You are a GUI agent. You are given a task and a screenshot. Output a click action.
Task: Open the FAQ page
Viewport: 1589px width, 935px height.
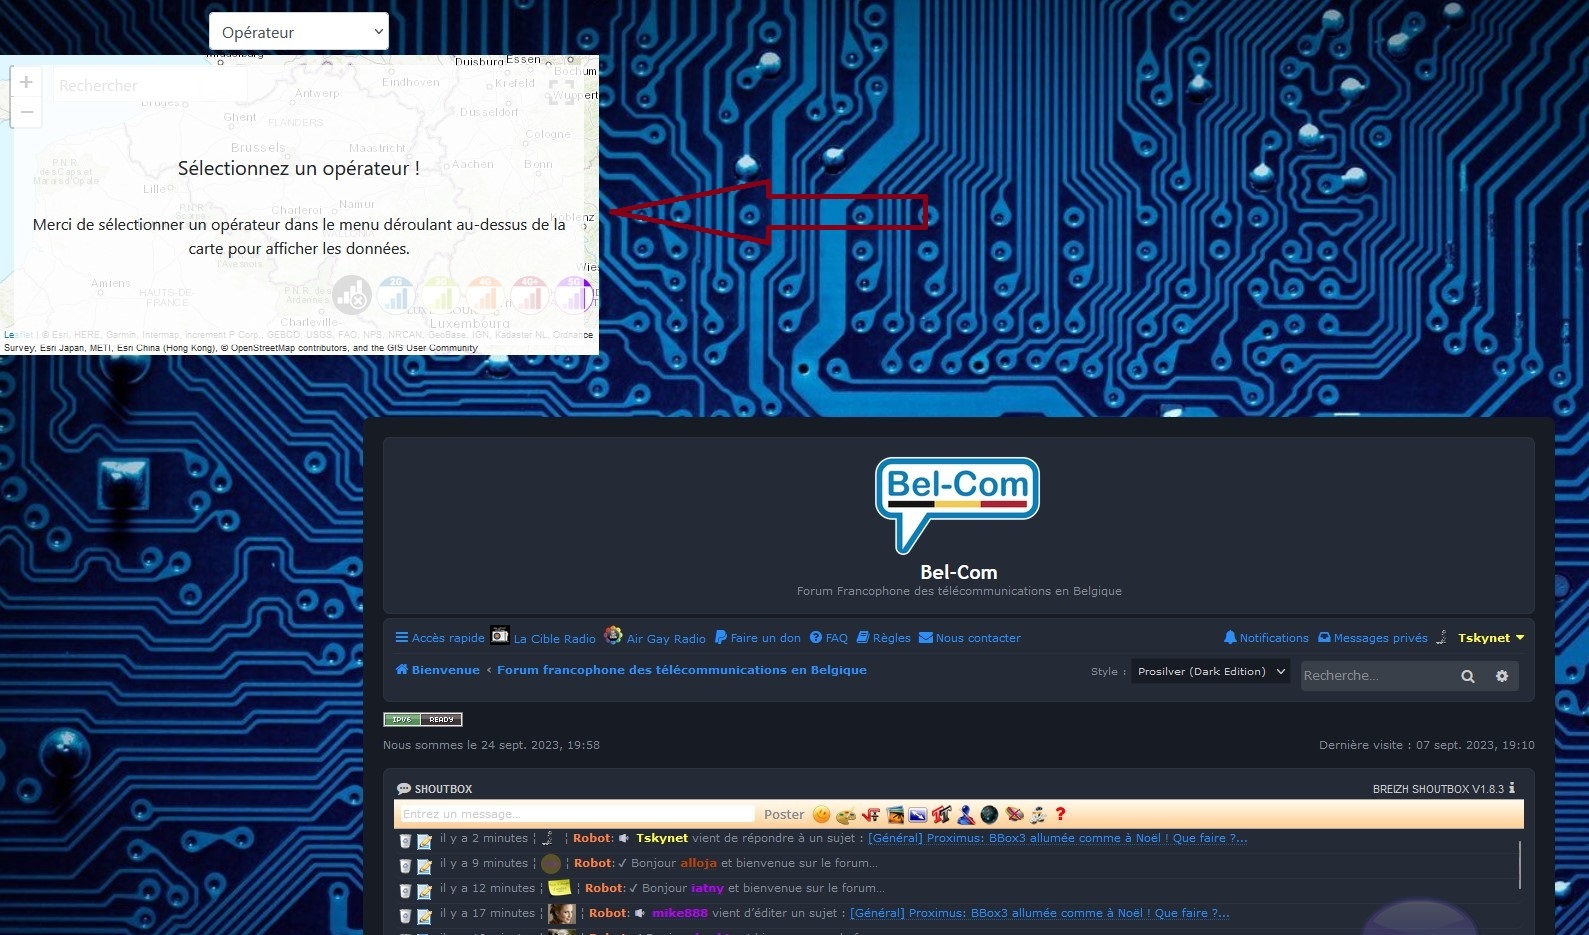829,638
